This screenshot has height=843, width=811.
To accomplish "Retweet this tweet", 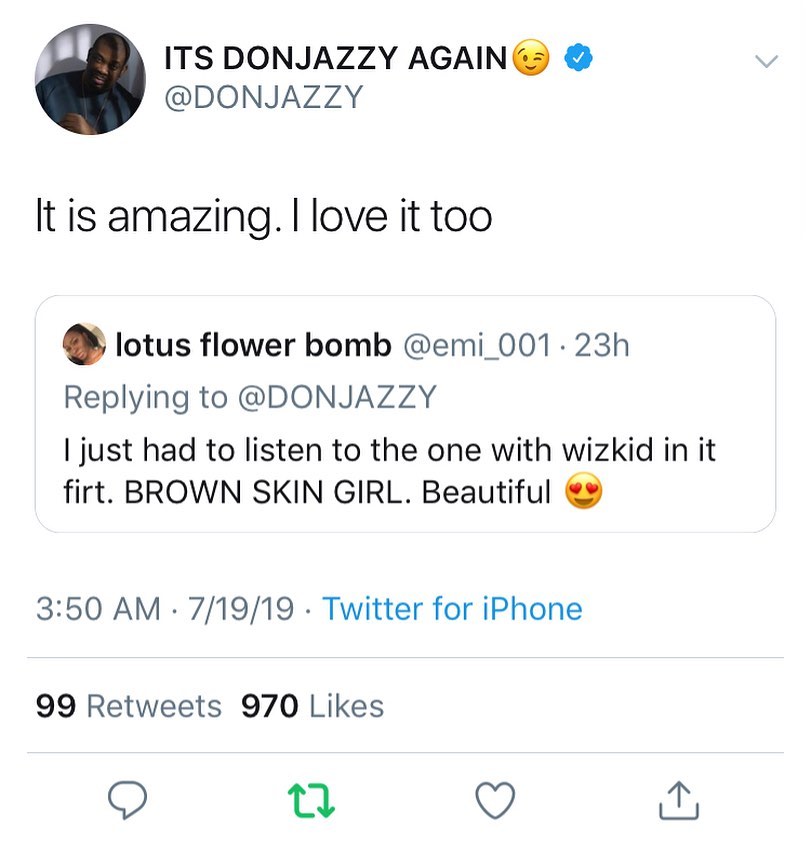I will (312, 799).
